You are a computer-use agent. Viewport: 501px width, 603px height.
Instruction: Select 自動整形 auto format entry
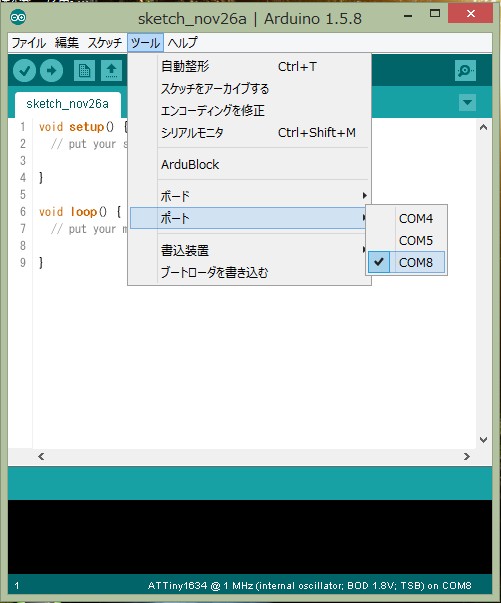click(249, 67)
